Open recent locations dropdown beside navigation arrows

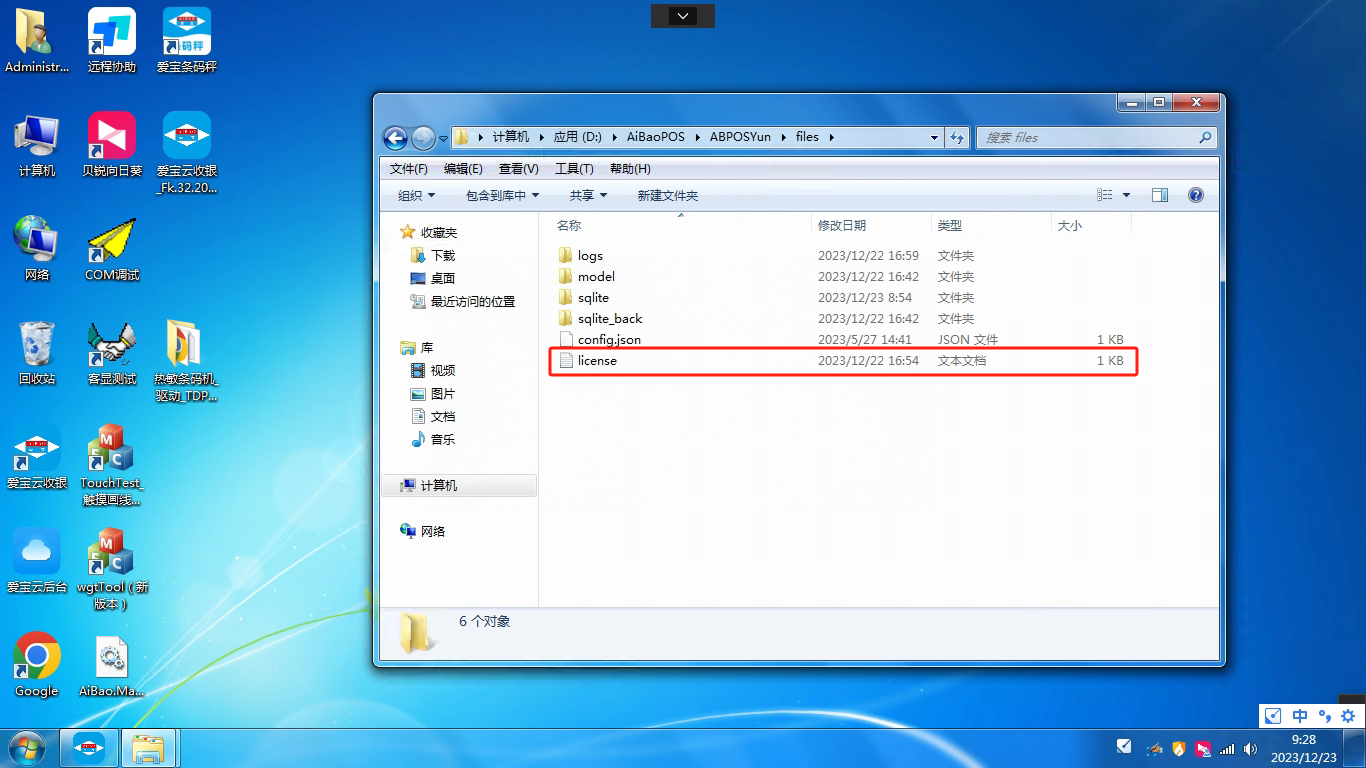[443, 138]
